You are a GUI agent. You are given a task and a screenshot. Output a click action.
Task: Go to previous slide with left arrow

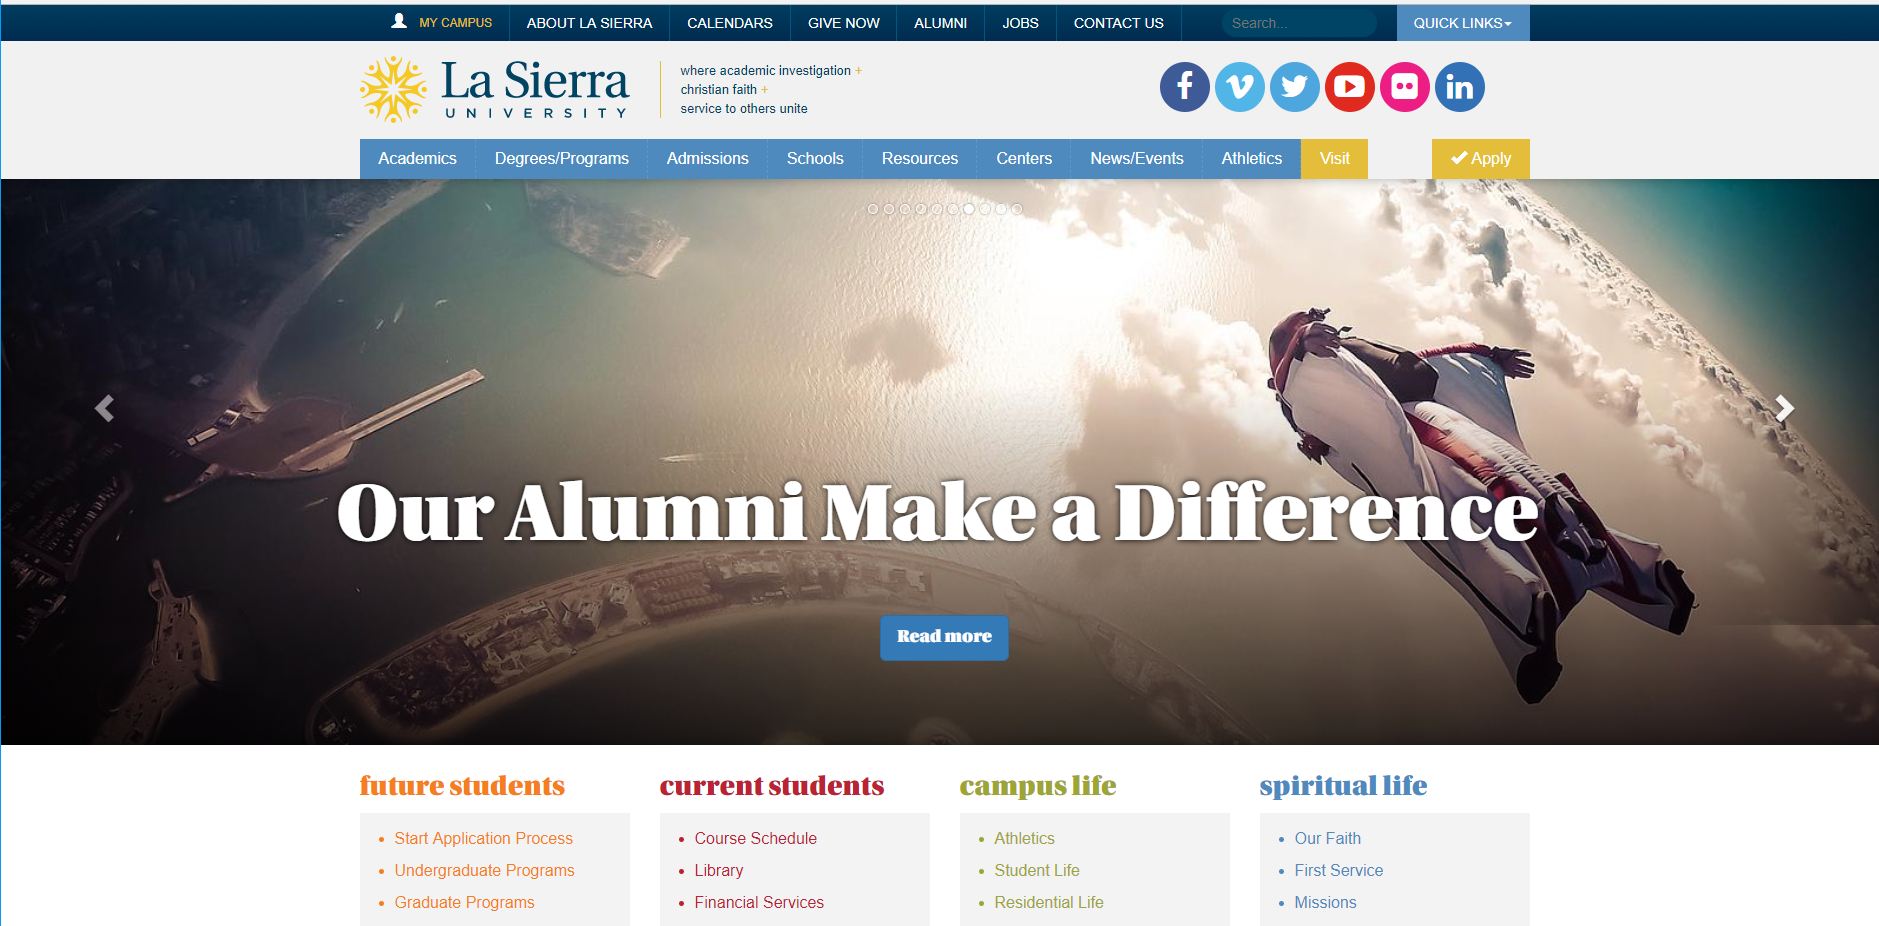(104, 408)
